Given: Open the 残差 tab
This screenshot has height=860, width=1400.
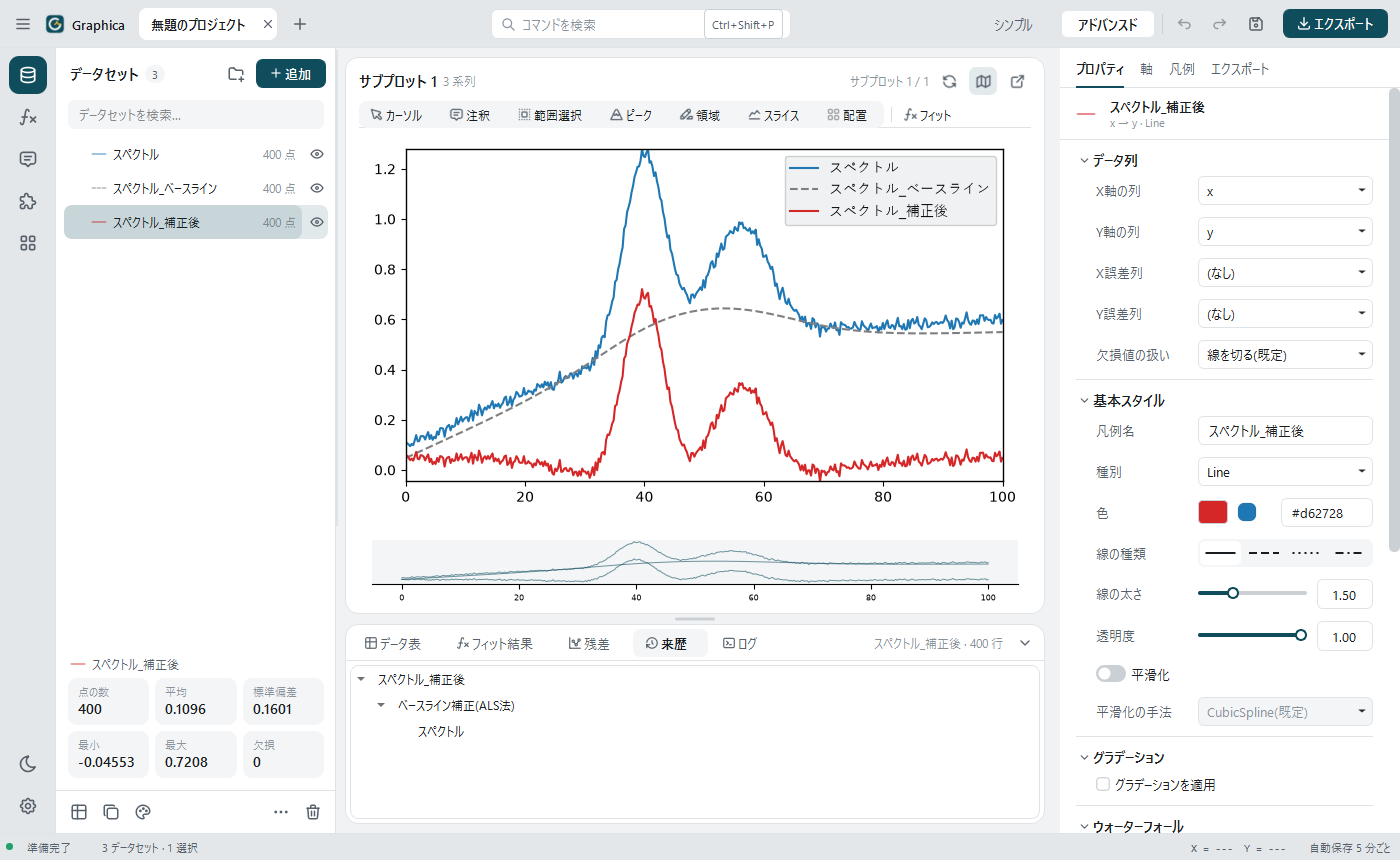Looking at the screenshot, I should pos(589,644).
